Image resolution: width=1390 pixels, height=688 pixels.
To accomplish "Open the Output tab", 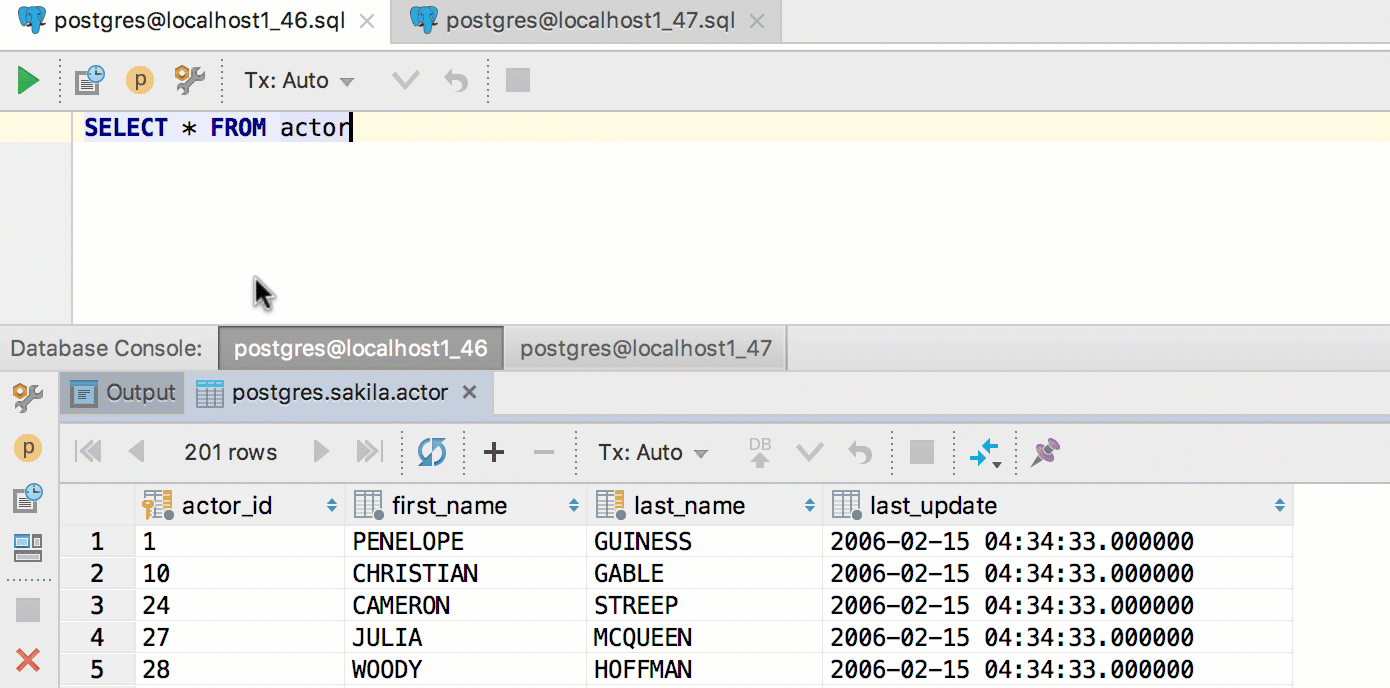I will (123, 393).
